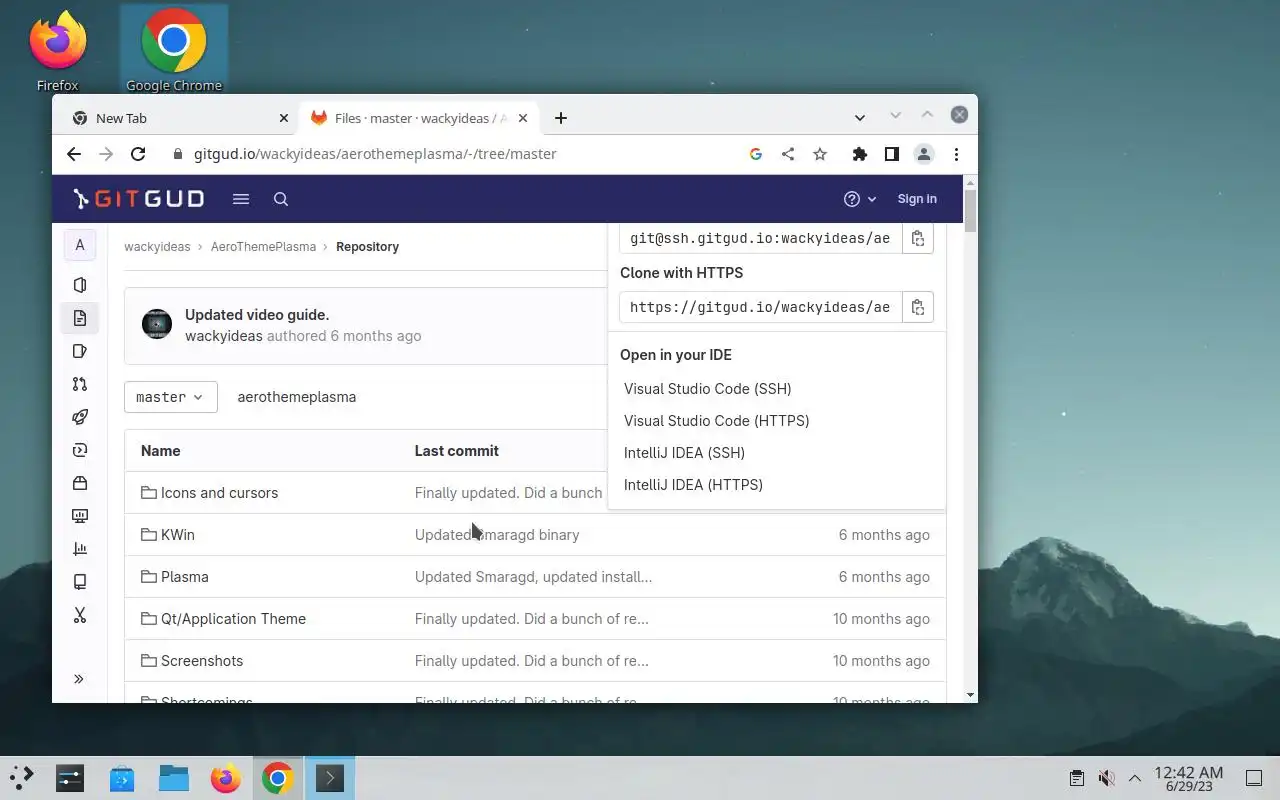Expand the collapsed sidebar with double chevron
1280x800 pixels.
(79, 679)
